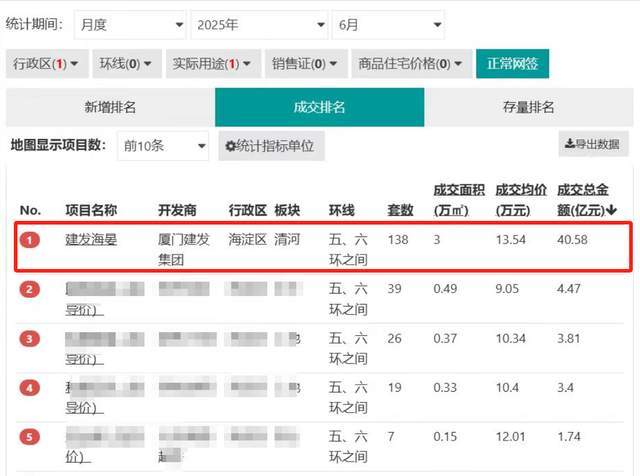Click the 40.58 total amount cell
This screenshot has height=476, width=640.
(572, 240)
